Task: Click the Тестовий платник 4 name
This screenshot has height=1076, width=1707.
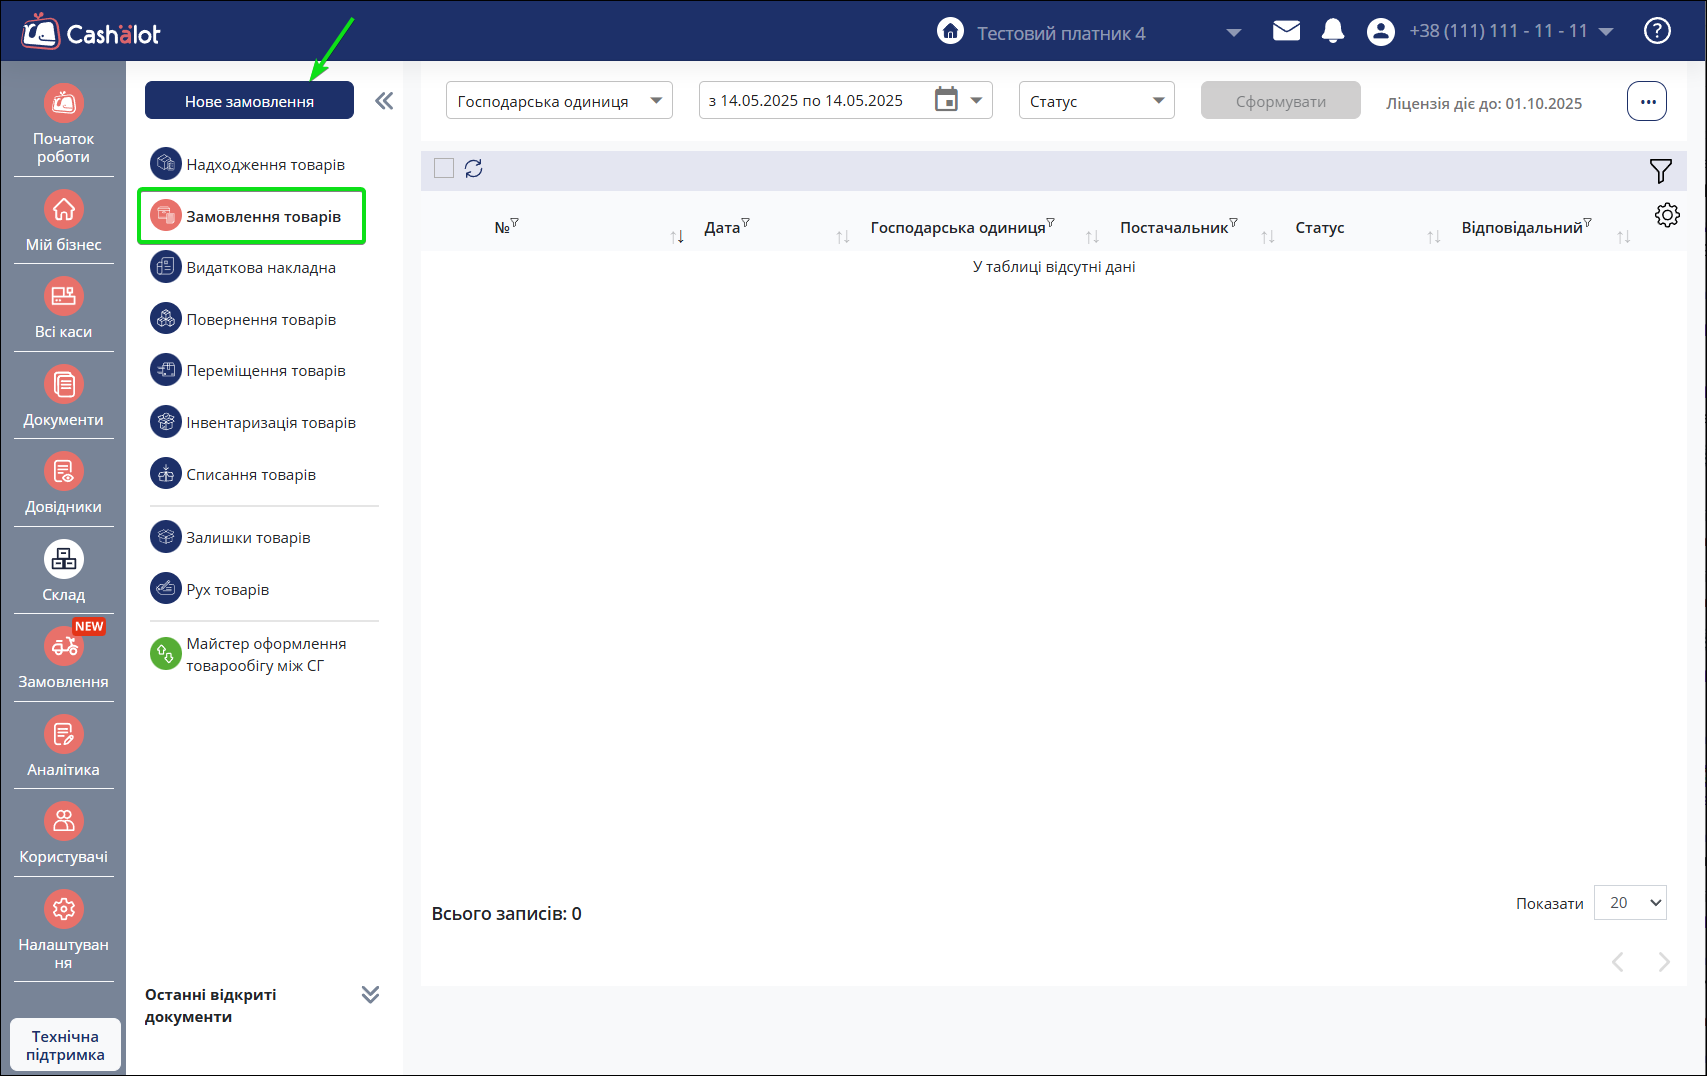Action: pyautogui.click(x=1061, y=33)
